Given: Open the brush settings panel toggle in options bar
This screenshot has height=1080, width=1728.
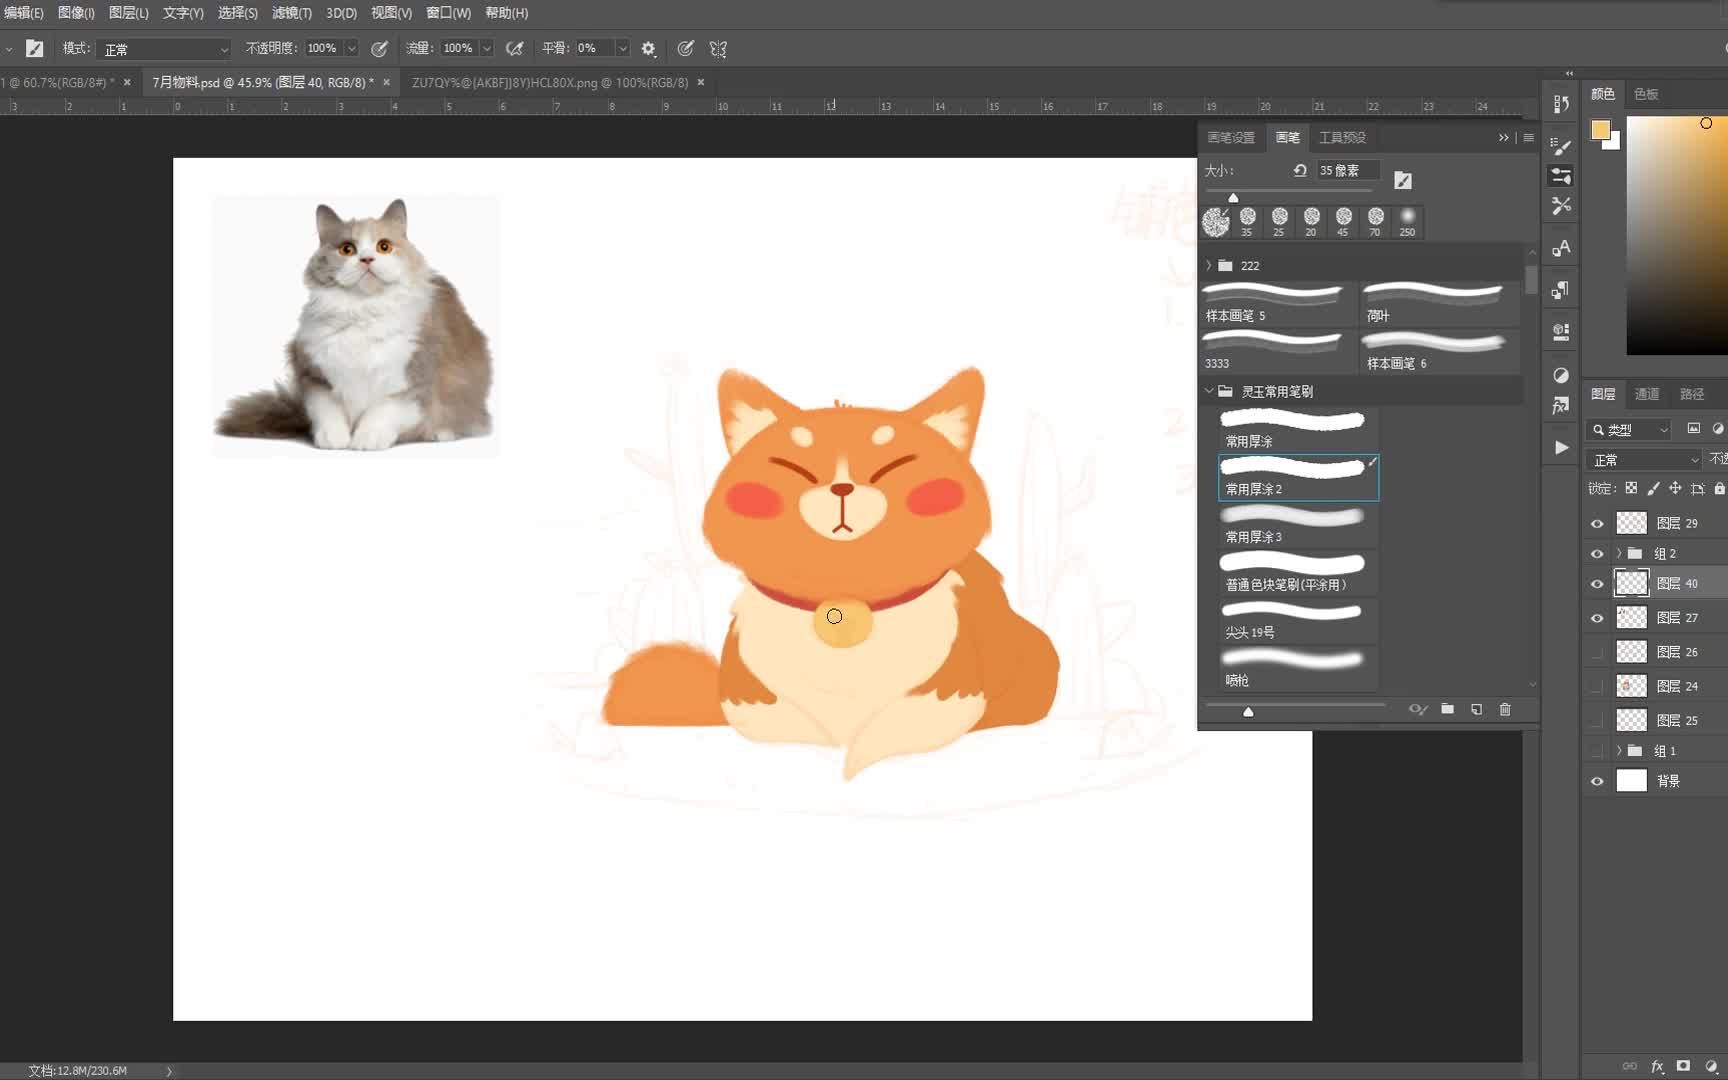Looking at the screenshot, I should click(x=34, y=48).
